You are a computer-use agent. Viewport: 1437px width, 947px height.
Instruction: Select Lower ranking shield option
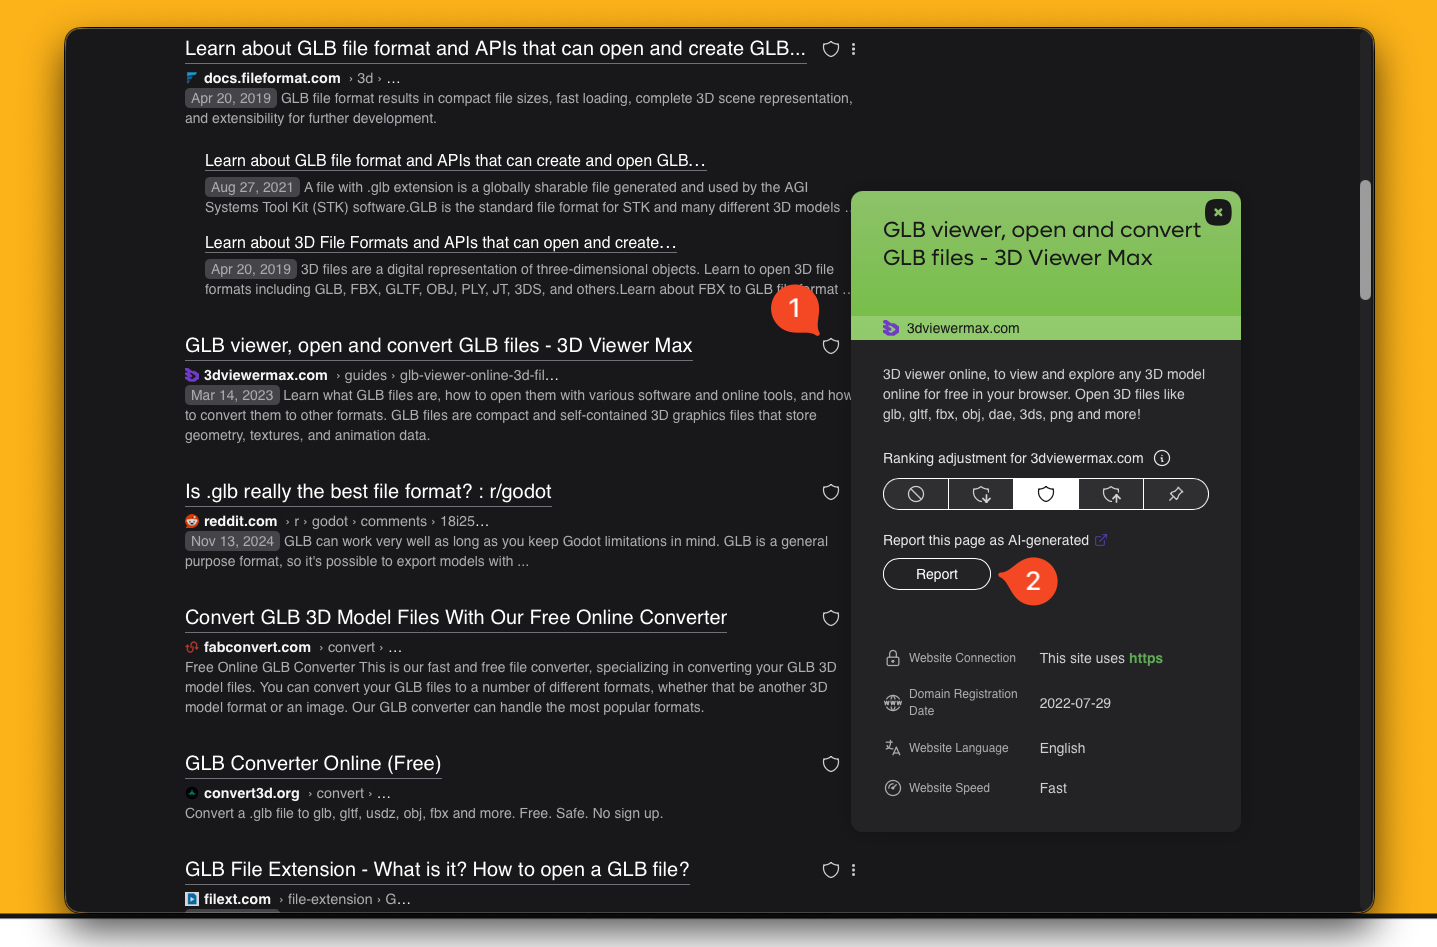pyautogui.click(x=981, y=494)
